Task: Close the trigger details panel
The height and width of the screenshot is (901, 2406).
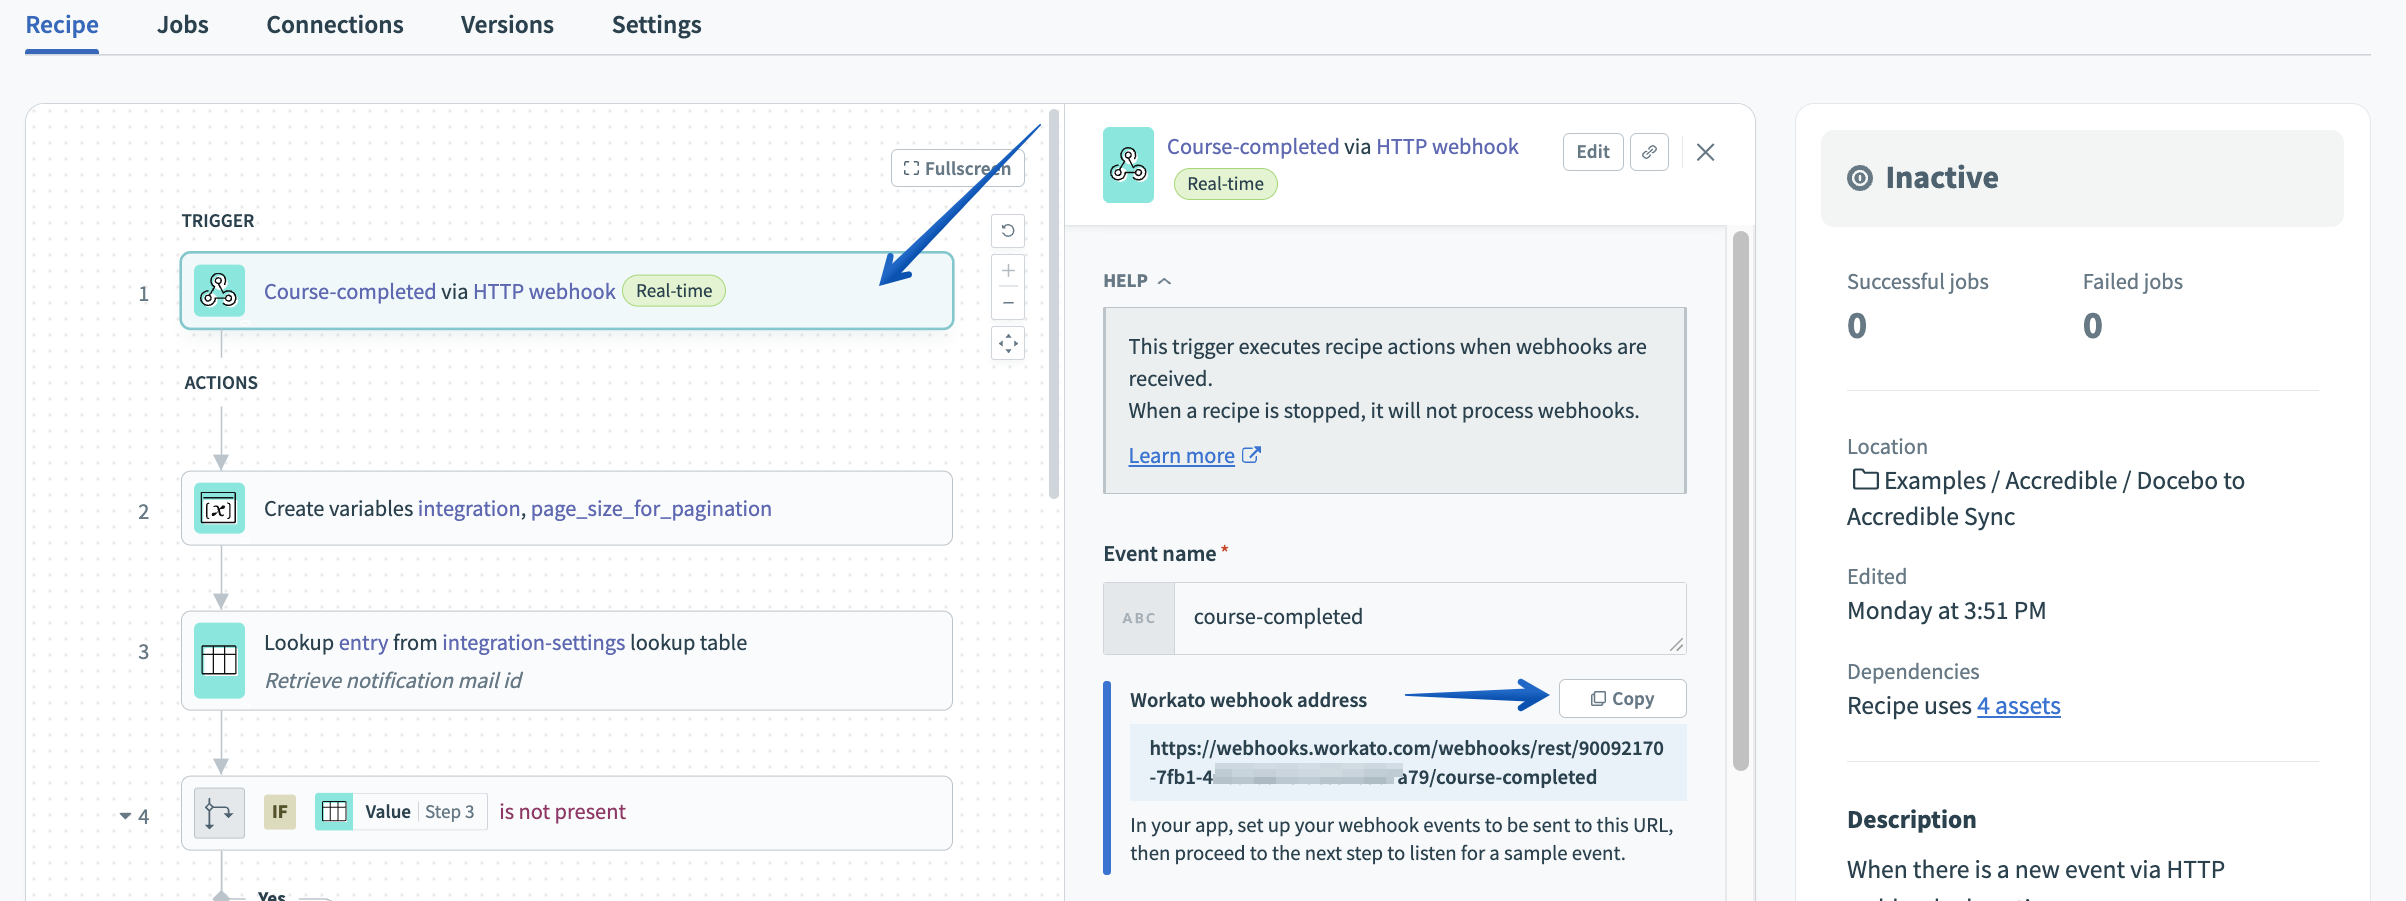Action: point(1706,152)
